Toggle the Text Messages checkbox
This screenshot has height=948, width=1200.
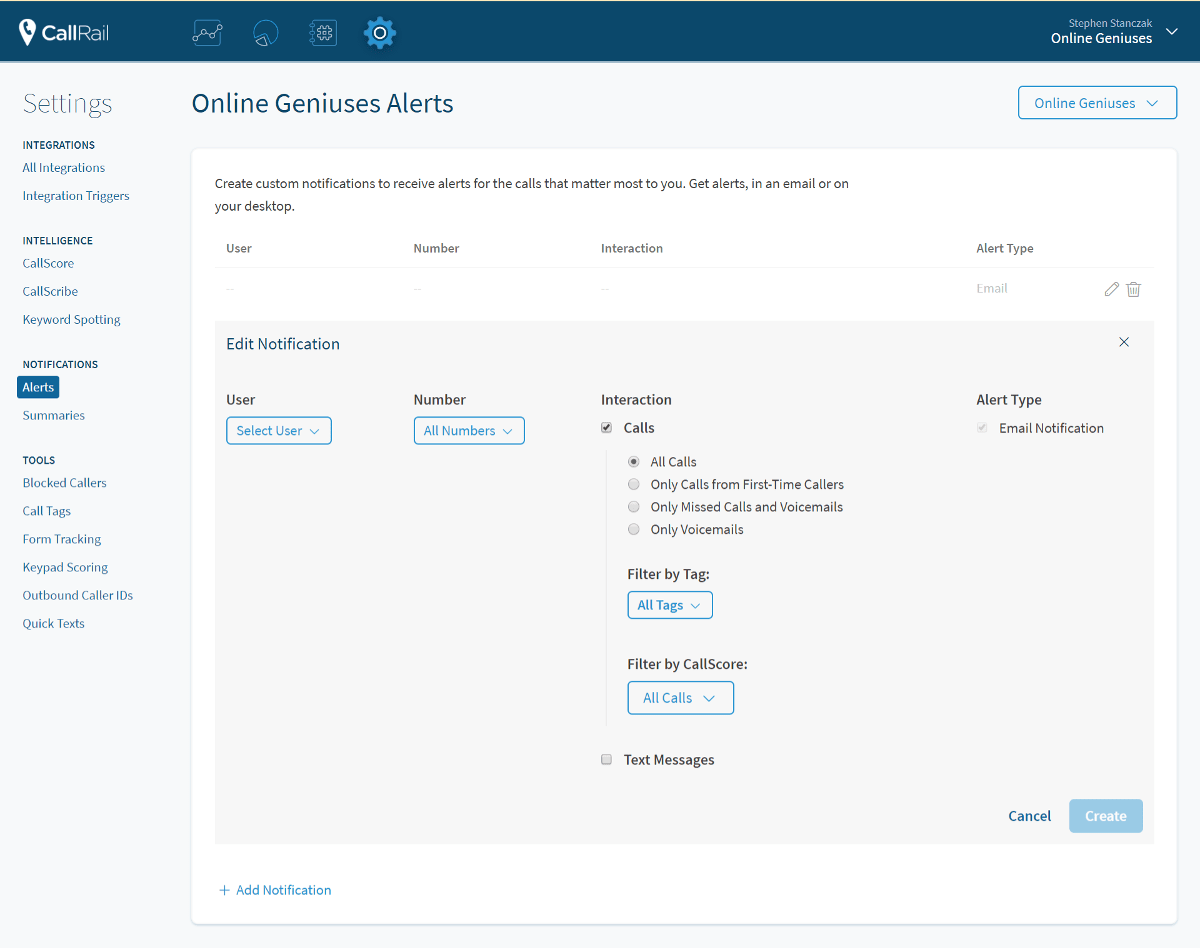606,759
